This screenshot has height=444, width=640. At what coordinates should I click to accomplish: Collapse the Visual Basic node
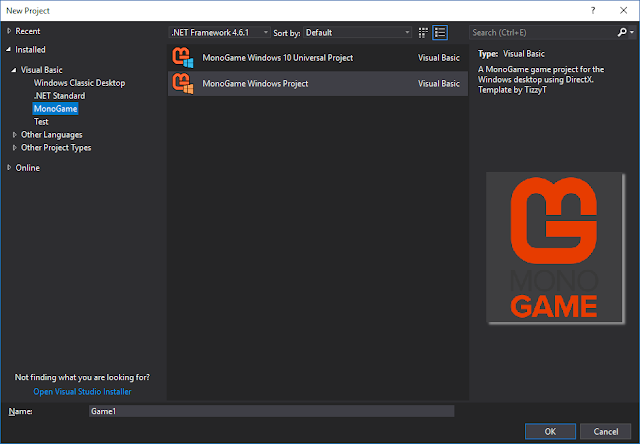14,70
